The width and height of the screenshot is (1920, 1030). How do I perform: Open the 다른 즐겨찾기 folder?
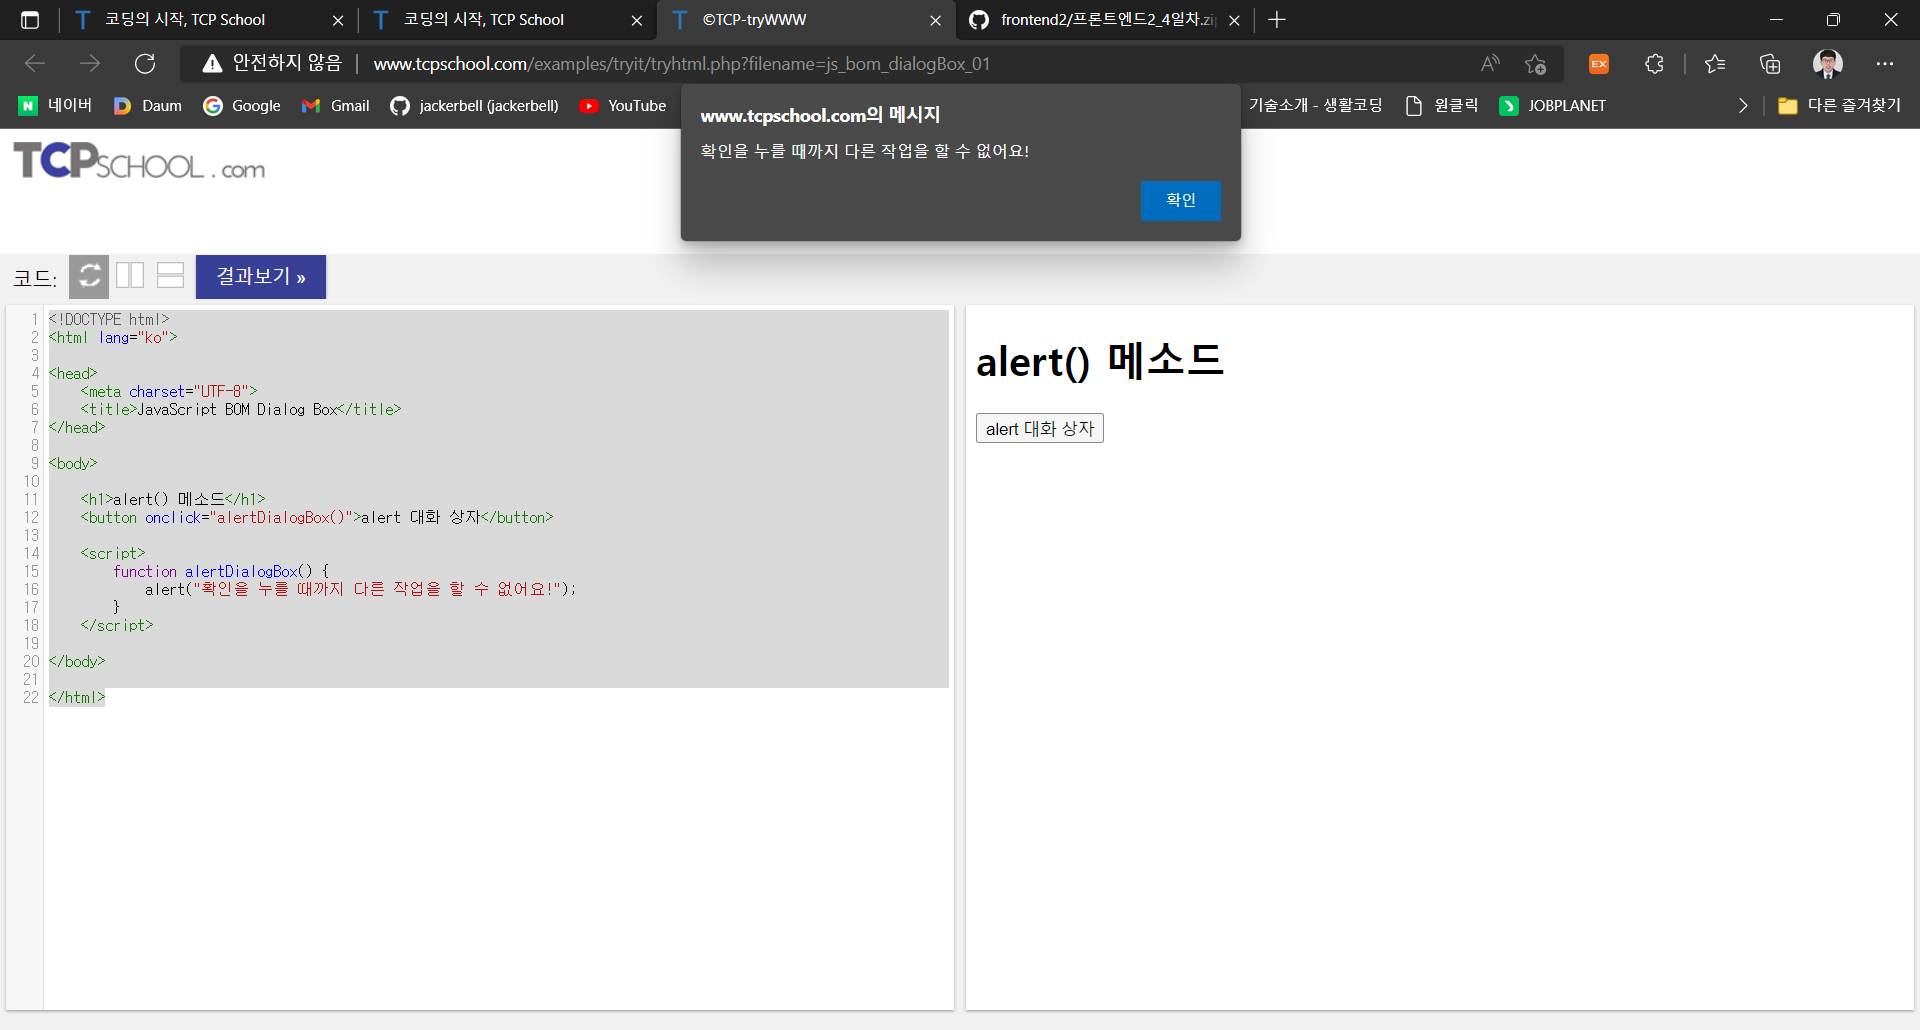click(x=1839, y=106)
